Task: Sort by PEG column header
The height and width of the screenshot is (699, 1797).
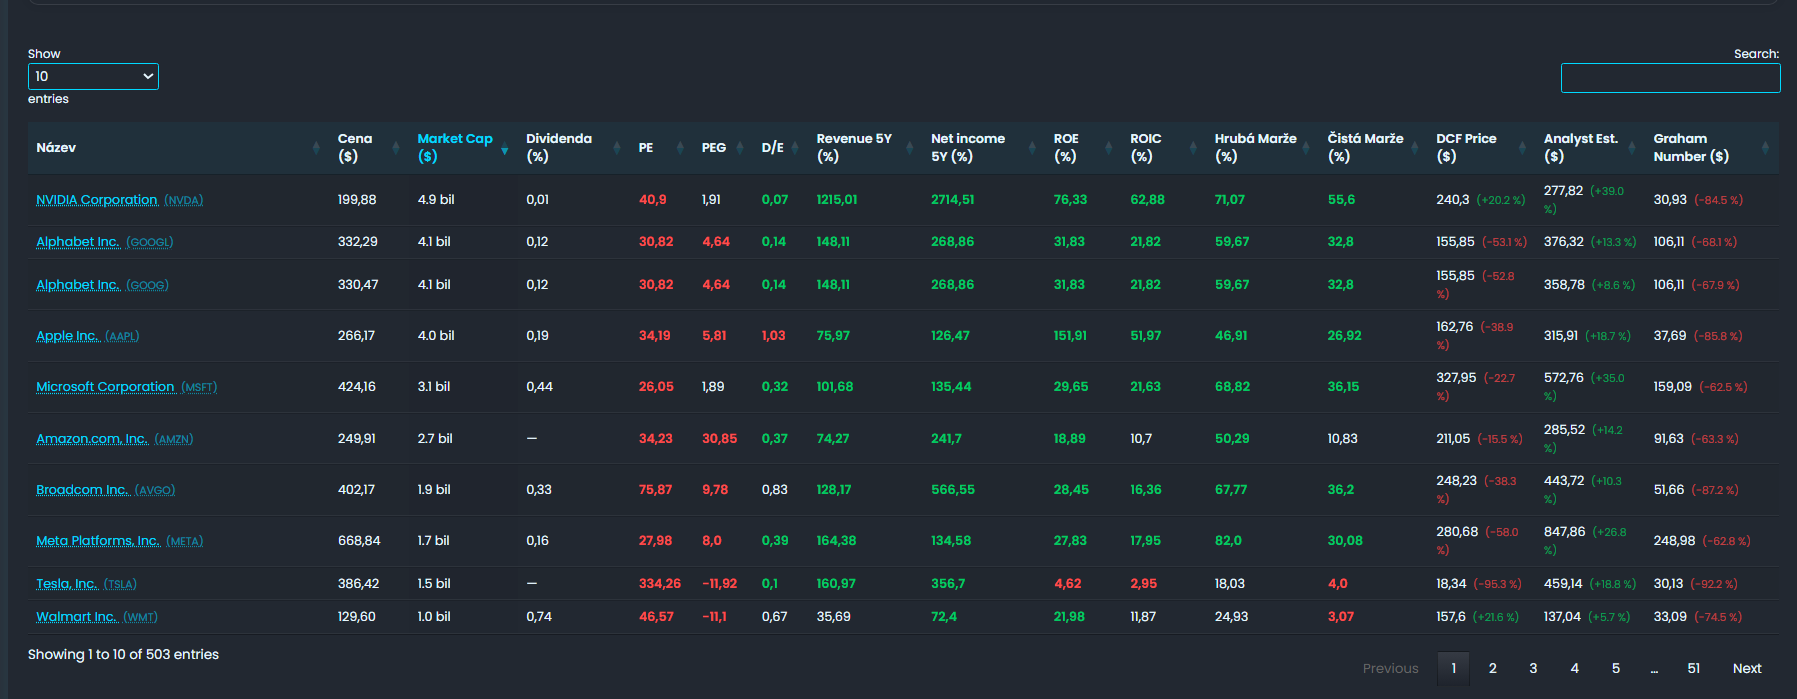Action: [723, 148]
